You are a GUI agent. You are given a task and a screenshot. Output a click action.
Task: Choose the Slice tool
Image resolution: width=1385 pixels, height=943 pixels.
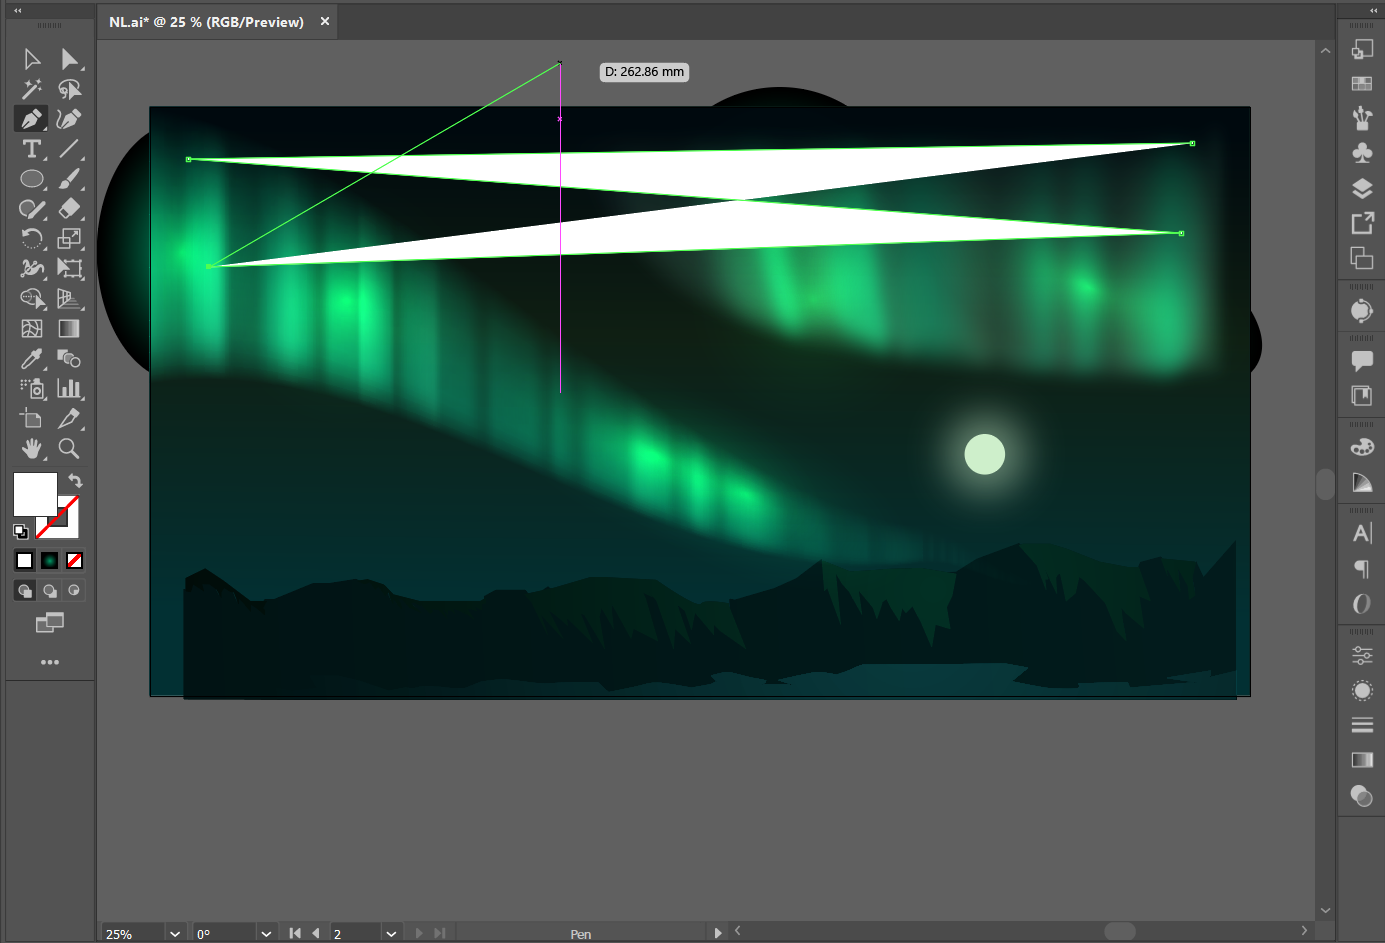(x=69, y=419)
